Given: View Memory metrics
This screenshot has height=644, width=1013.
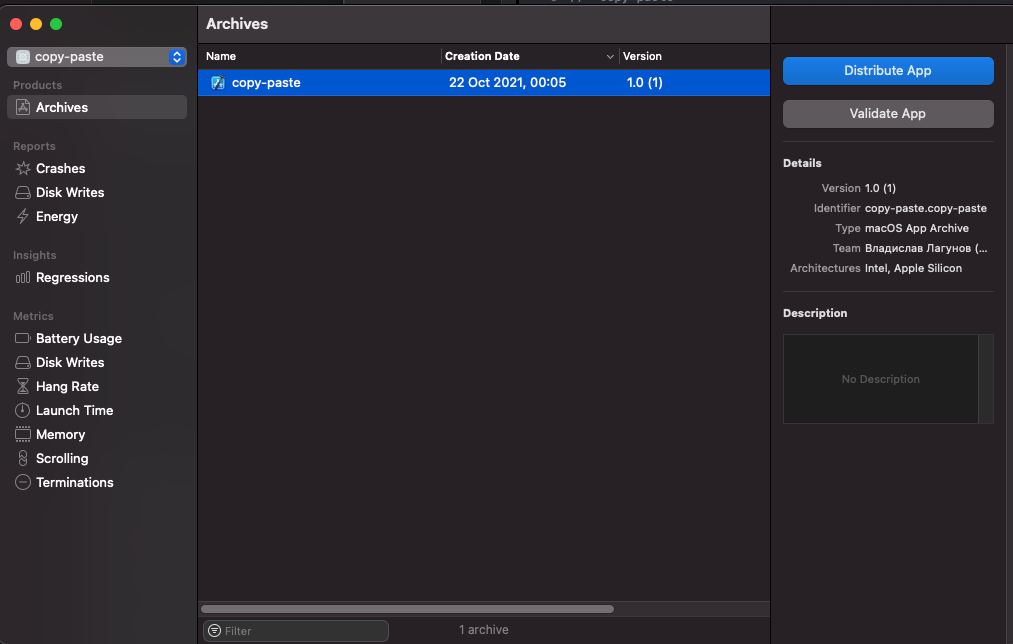Looking at the screenshot, I should (x=60, y=434).
